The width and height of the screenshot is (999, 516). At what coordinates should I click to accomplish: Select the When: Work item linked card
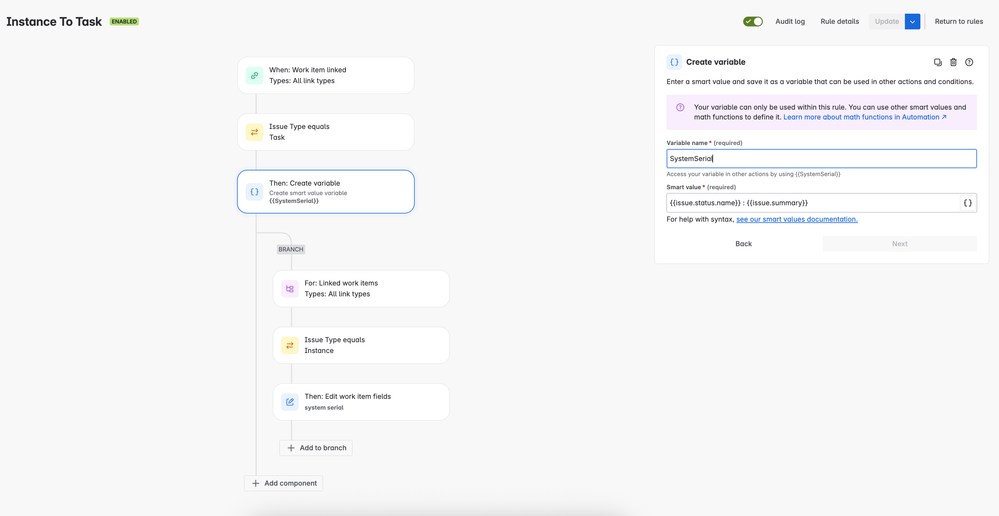coord(326,75)
